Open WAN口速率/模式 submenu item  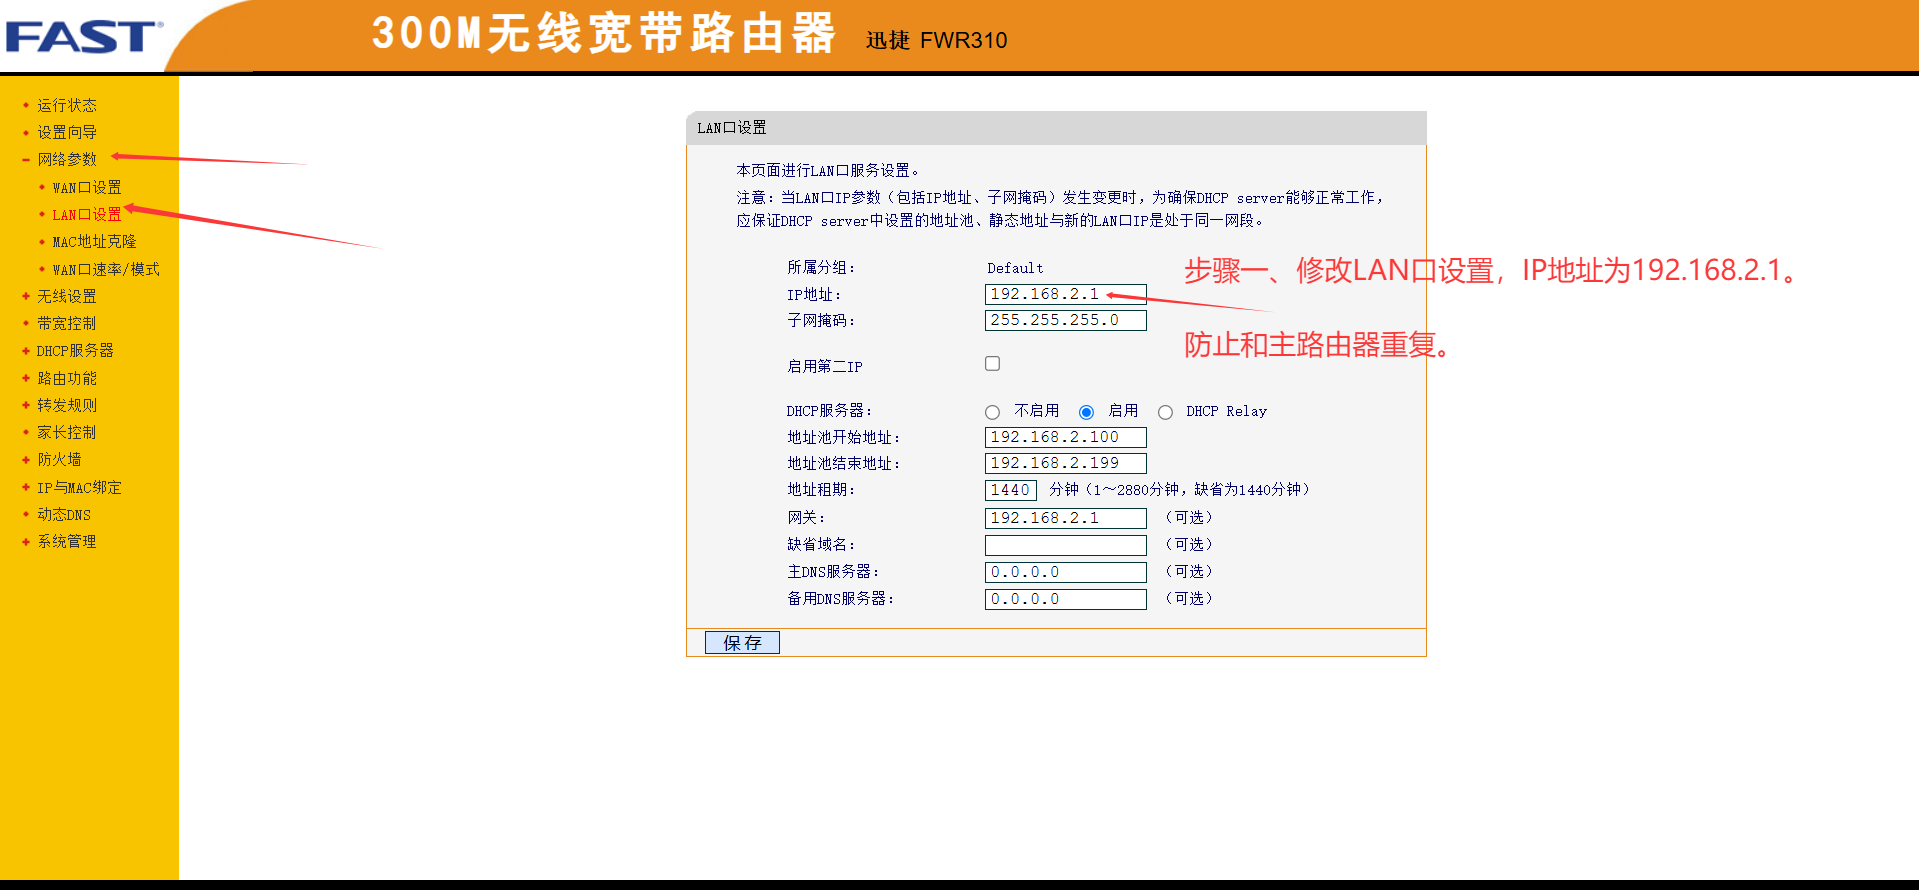click(x=106, y=269)
